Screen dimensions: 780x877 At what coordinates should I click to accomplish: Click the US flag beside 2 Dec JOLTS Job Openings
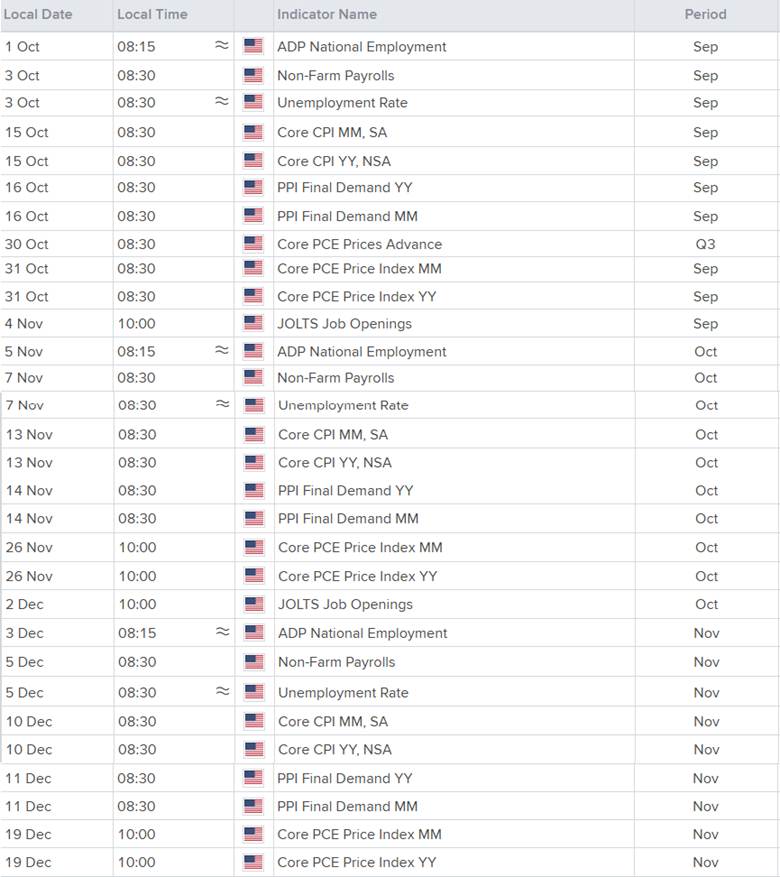tap(253, 604)
